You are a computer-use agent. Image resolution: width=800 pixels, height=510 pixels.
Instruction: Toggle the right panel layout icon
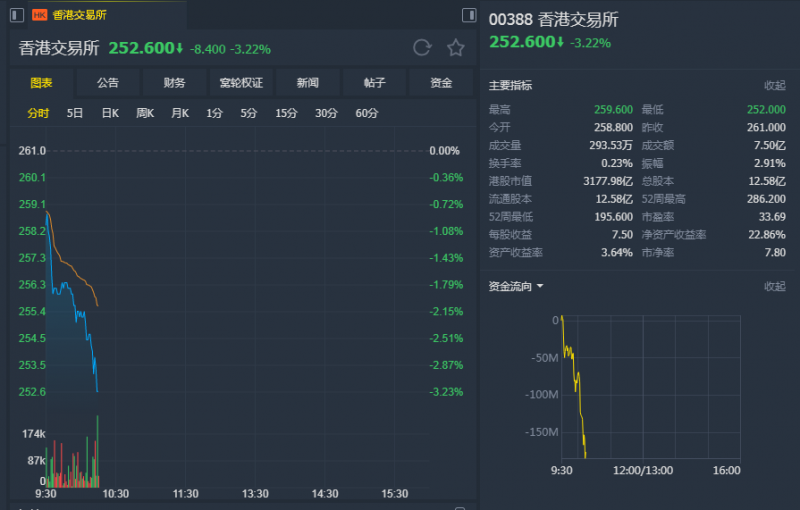(x=469, y=15)
